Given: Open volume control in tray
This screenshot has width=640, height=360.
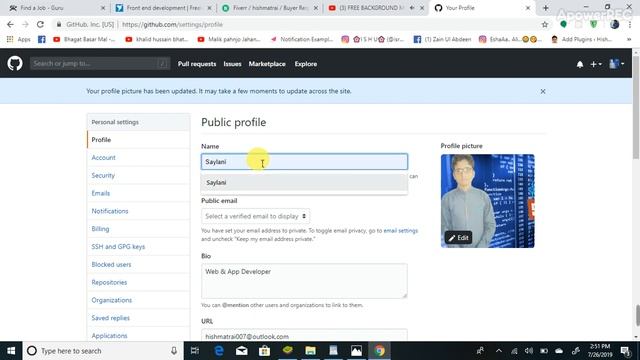Looking at the screenshot, I should pos(529,351).
